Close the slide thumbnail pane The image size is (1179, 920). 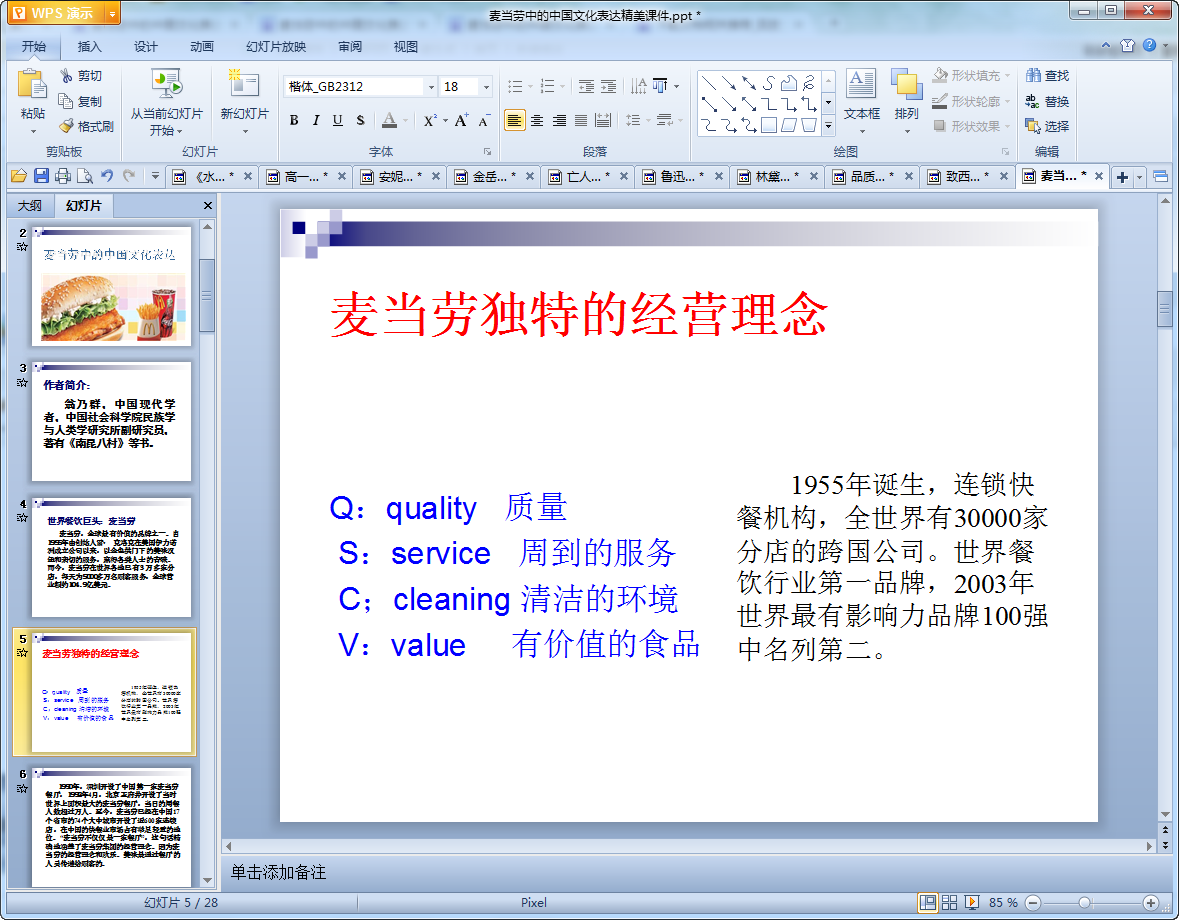(208, 205)
